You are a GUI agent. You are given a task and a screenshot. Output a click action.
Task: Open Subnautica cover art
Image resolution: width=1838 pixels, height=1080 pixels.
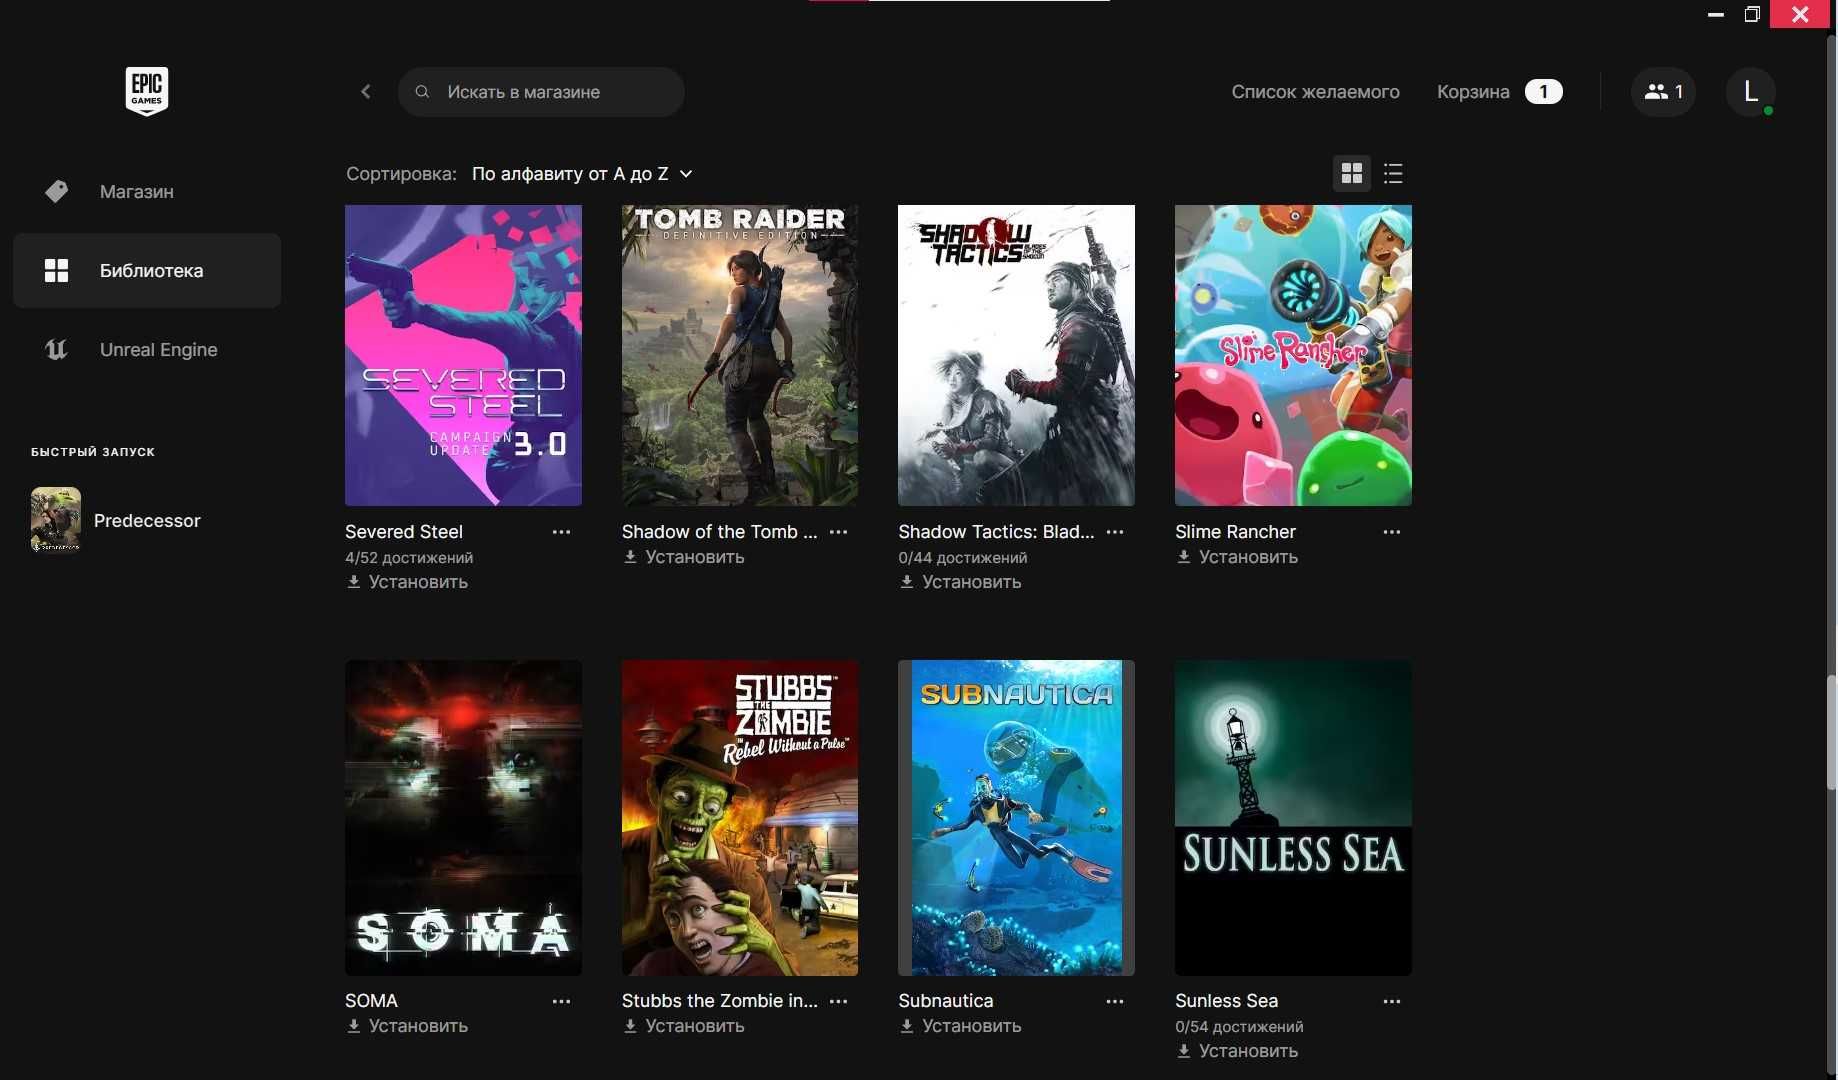click(1016, 818)
